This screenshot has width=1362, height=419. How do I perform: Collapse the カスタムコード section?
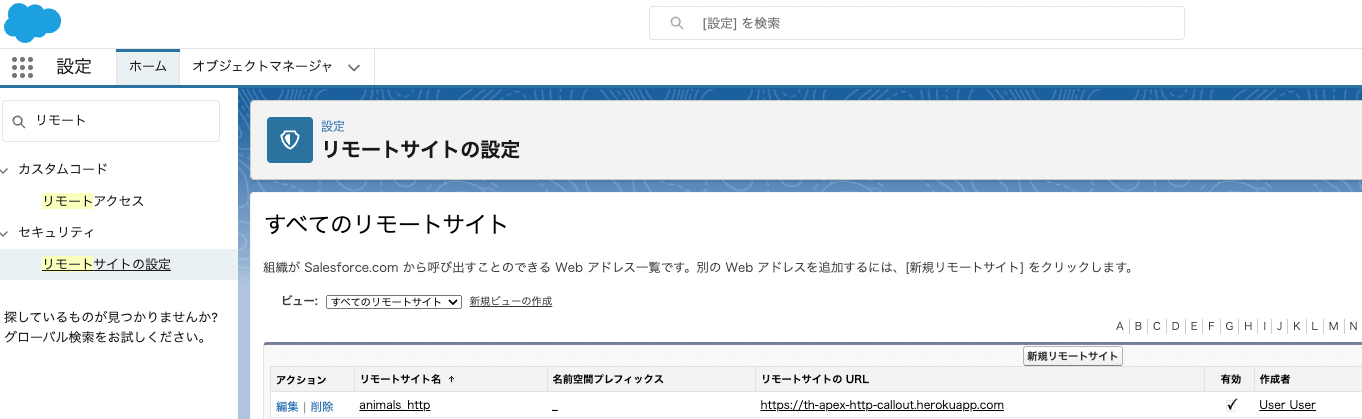pyautogui.click(x=6, y=170)
